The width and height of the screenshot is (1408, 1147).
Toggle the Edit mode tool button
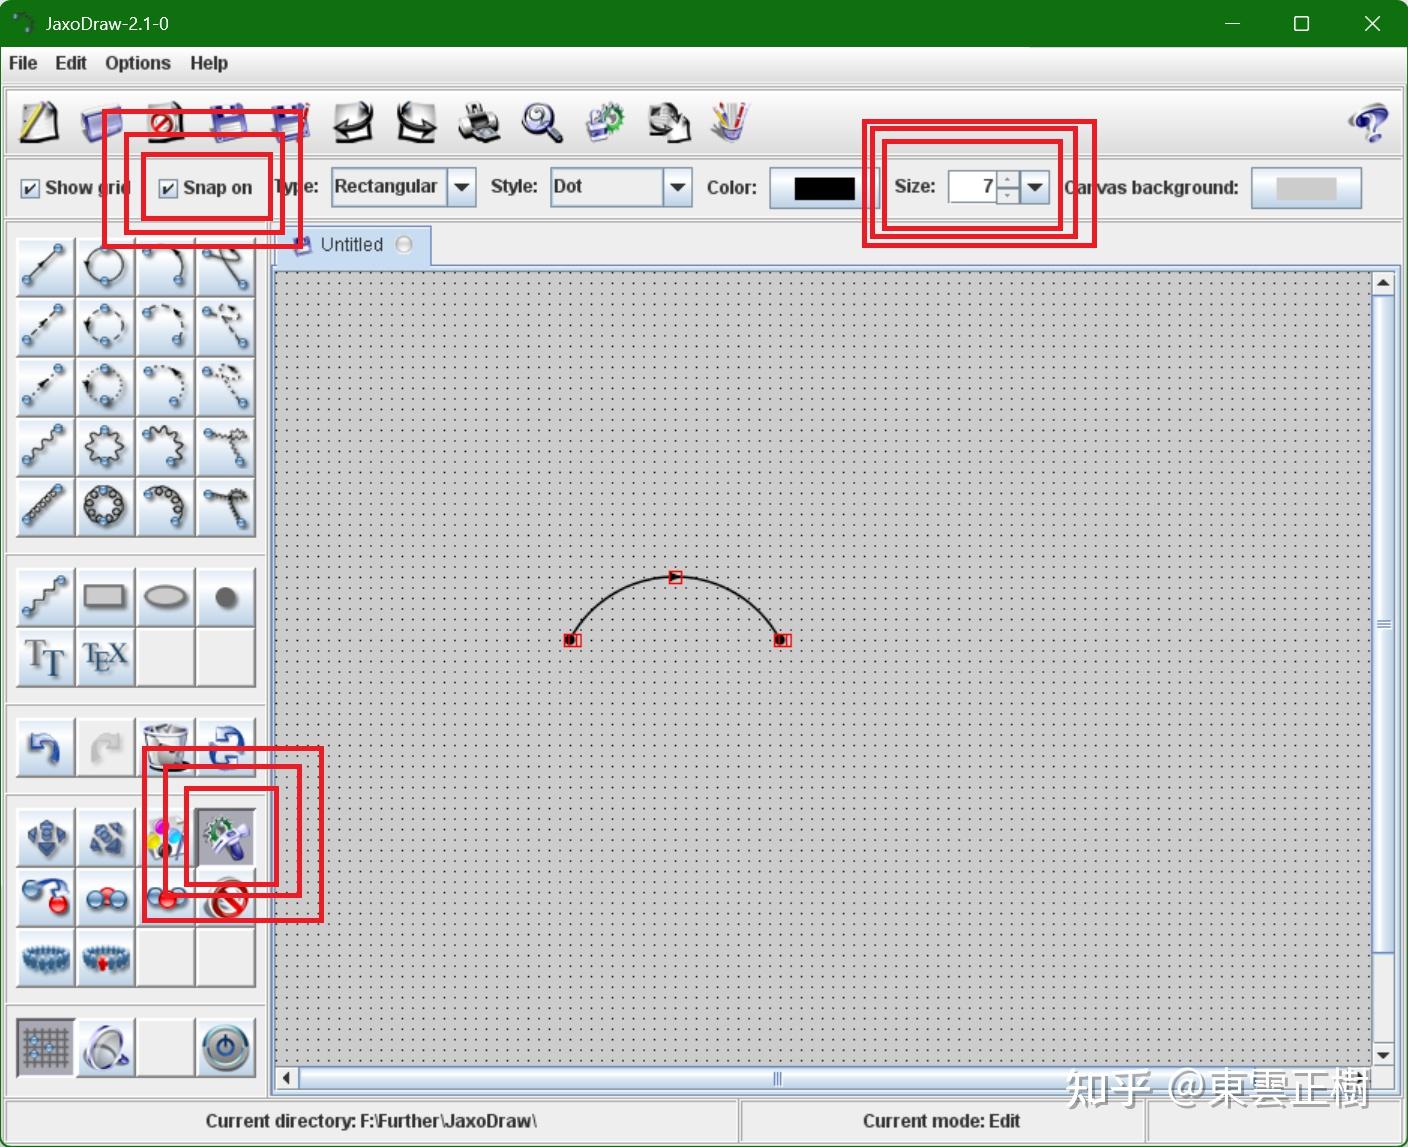225,837
